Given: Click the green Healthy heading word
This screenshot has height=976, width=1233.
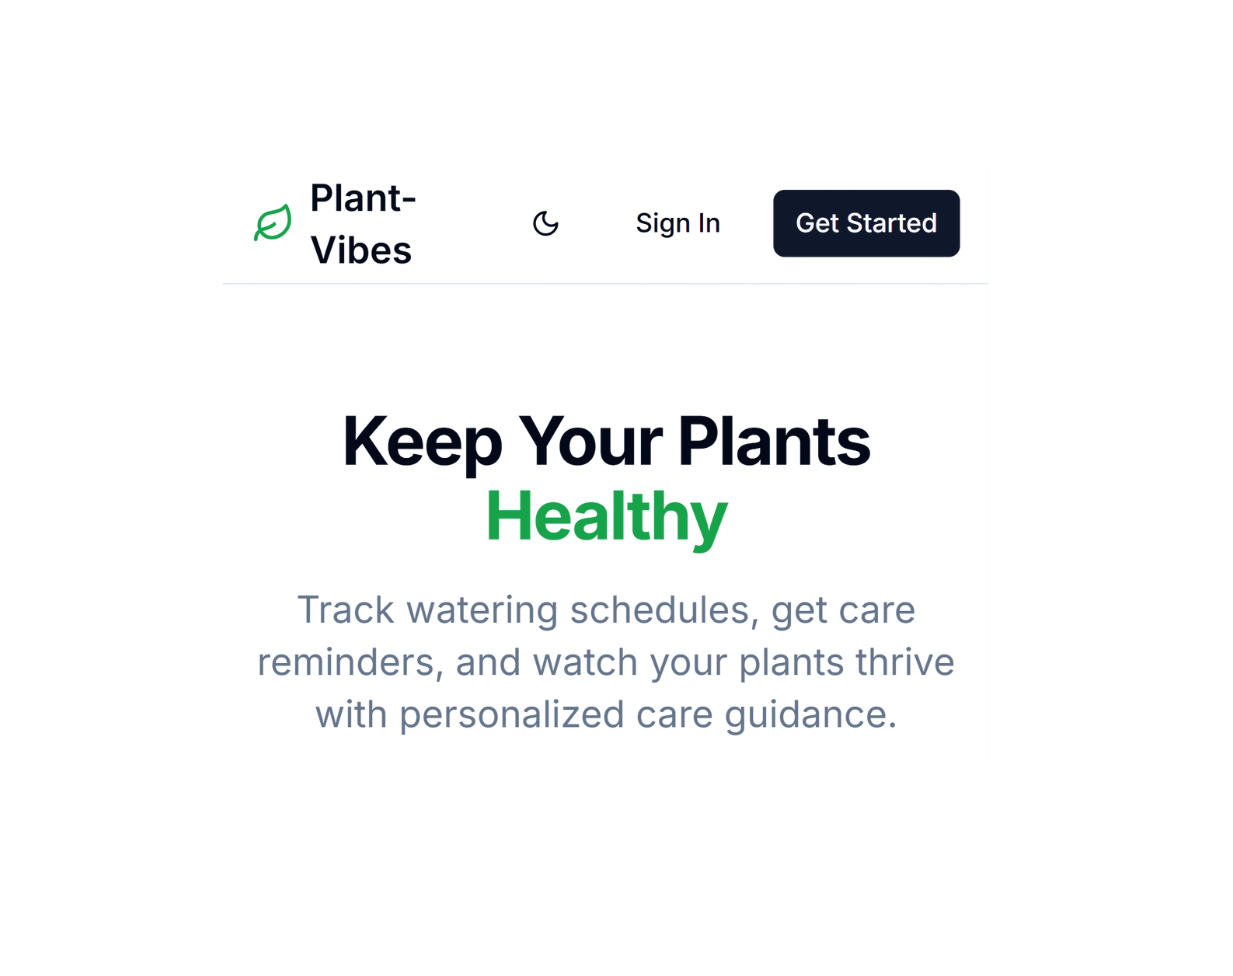Looking at the screenshot, I should click(606, 516).
